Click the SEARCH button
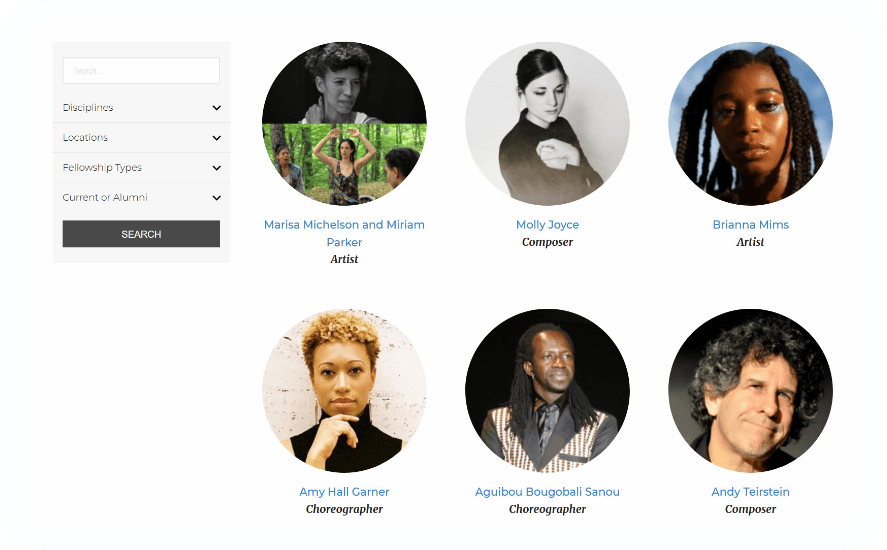887x550 pixels. (141, 234)
